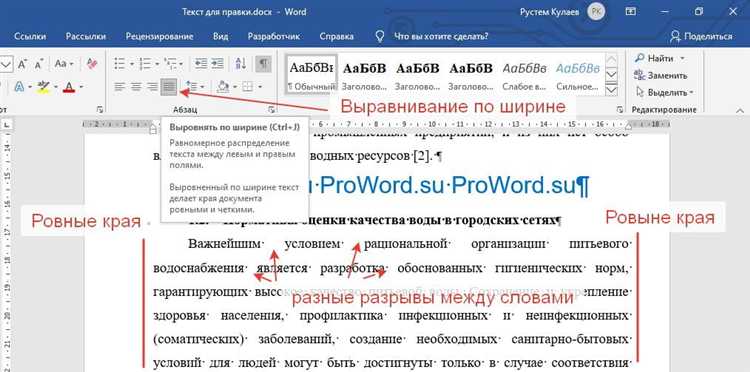Open the bullet library dropdown arrow
This screenshot has width=750, height=372.
[131, 64]
